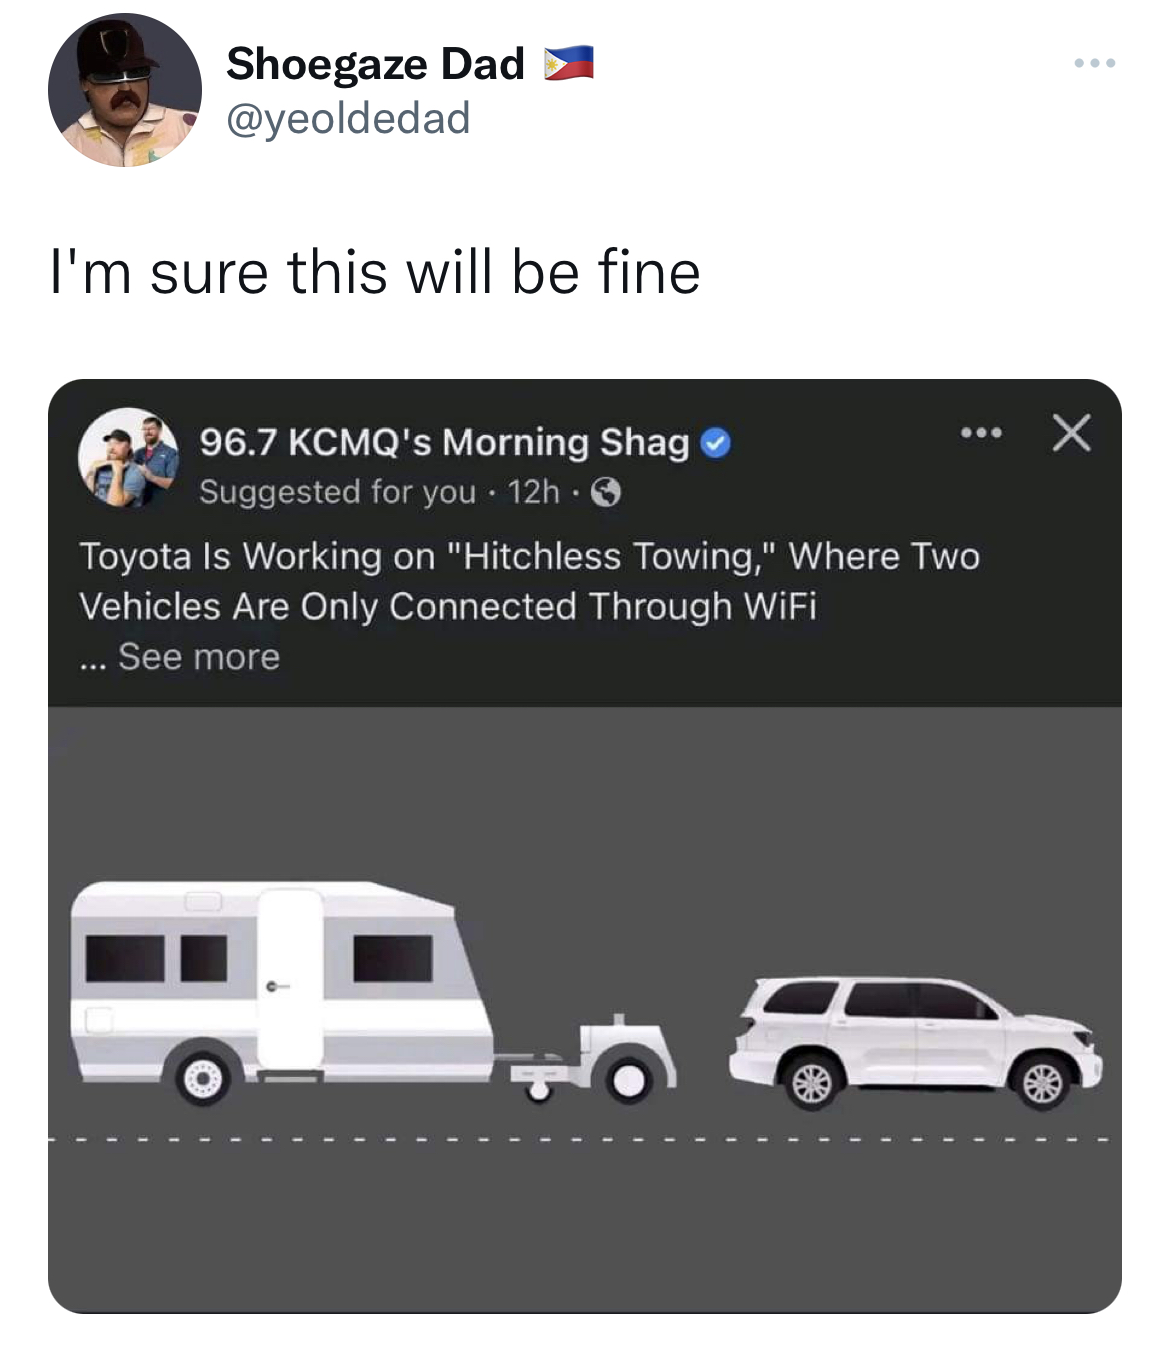Open the Facebook post's three-dot menu
Screen dimensions: 1170x1357
(983, 434)
